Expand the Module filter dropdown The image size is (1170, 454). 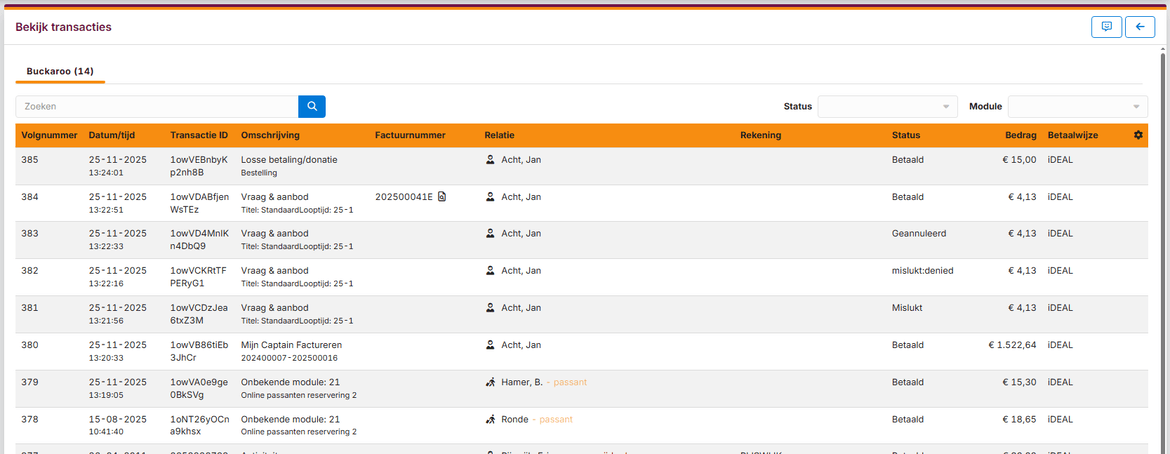(x=1077, y=107)
